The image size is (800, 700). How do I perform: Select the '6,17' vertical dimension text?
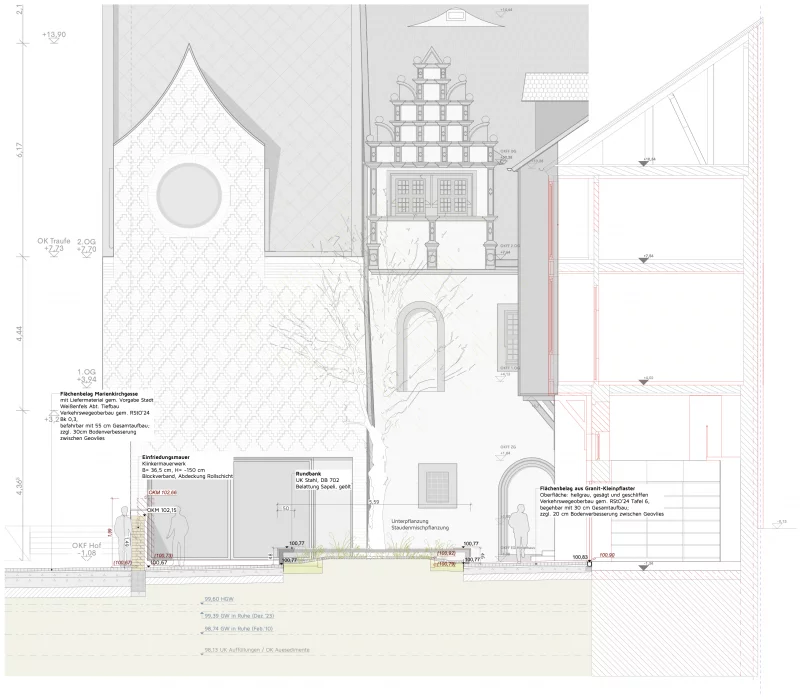(19, 148)
